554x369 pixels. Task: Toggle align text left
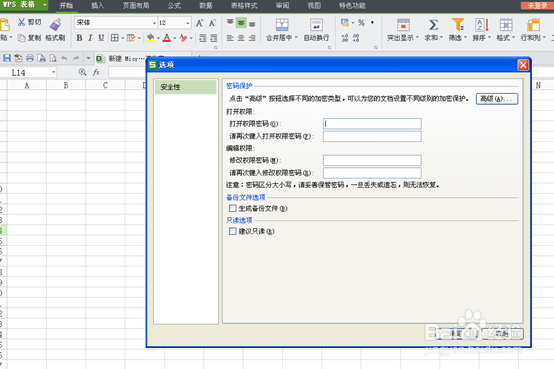[230, 38]
